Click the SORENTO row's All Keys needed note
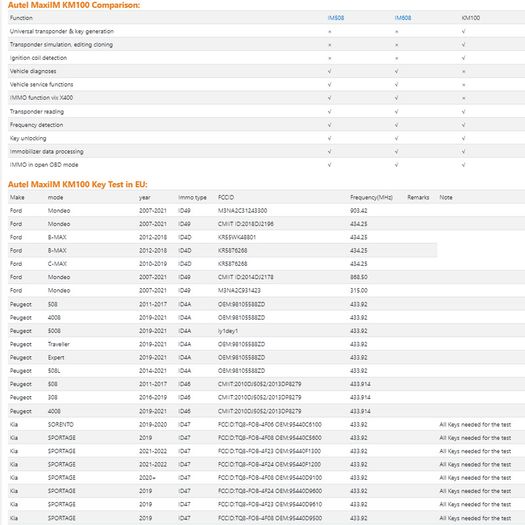 [475, 424]
